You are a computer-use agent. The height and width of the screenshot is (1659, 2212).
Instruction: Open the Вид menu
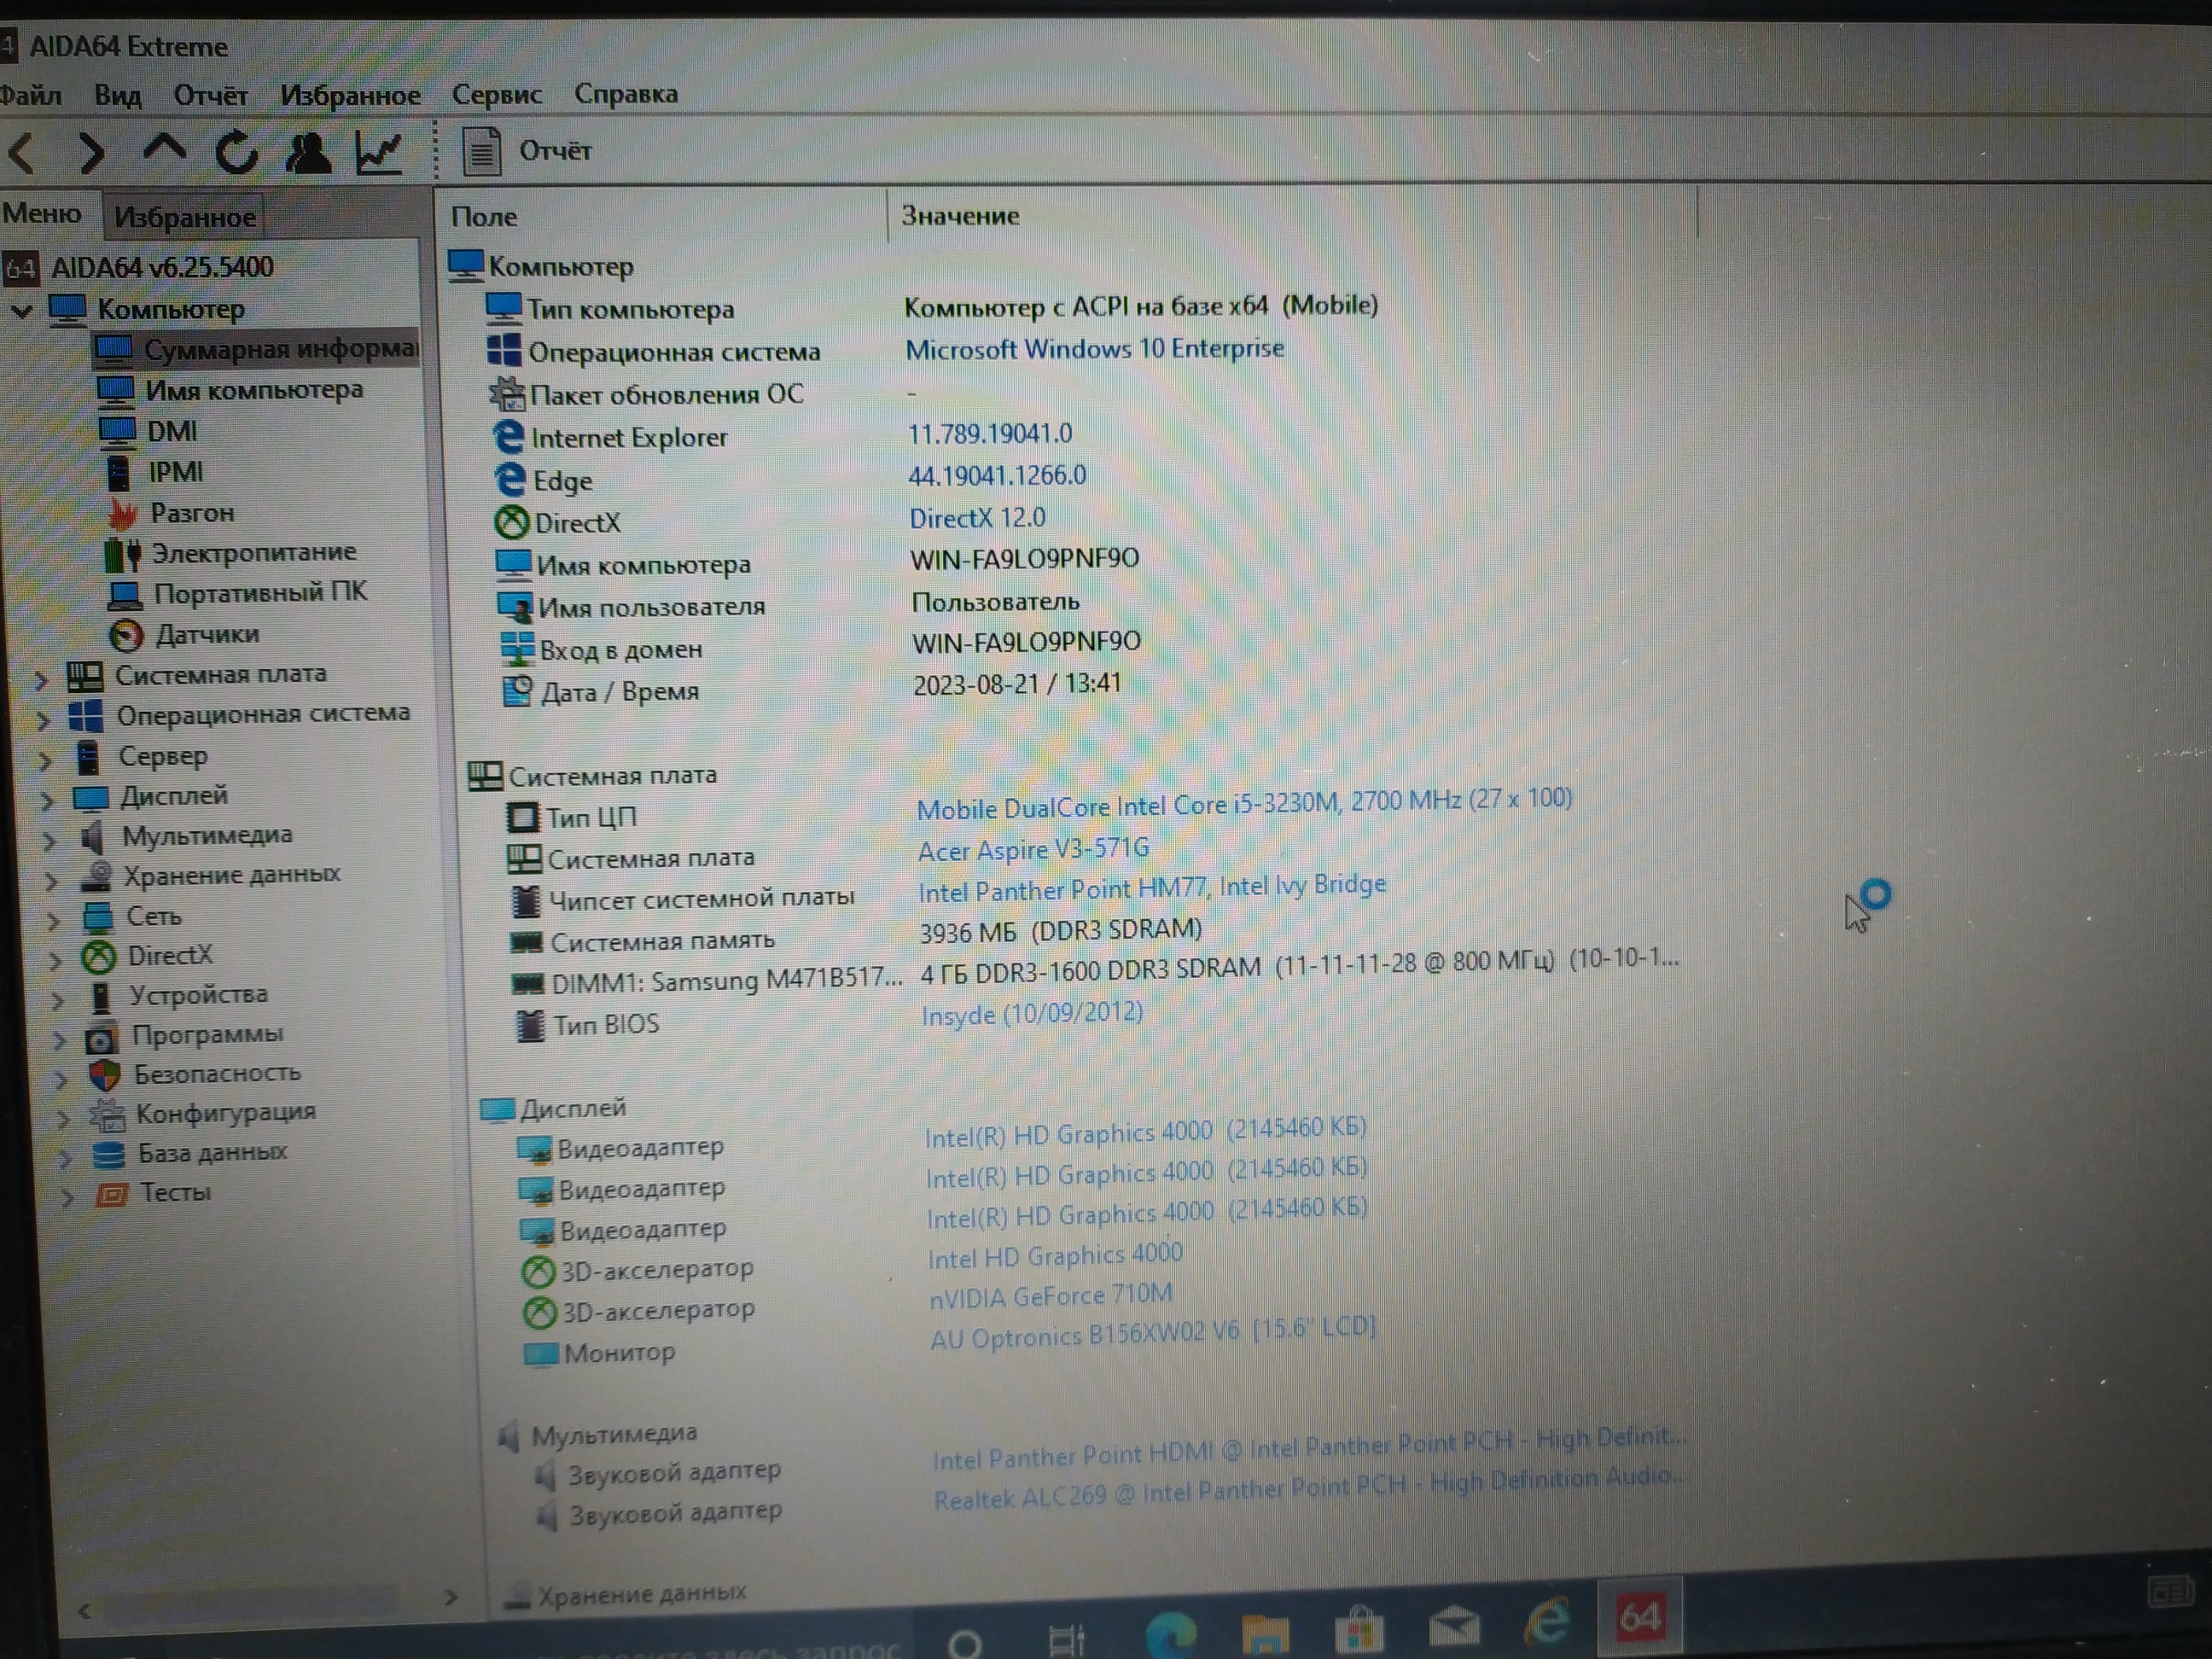[118, 95]
